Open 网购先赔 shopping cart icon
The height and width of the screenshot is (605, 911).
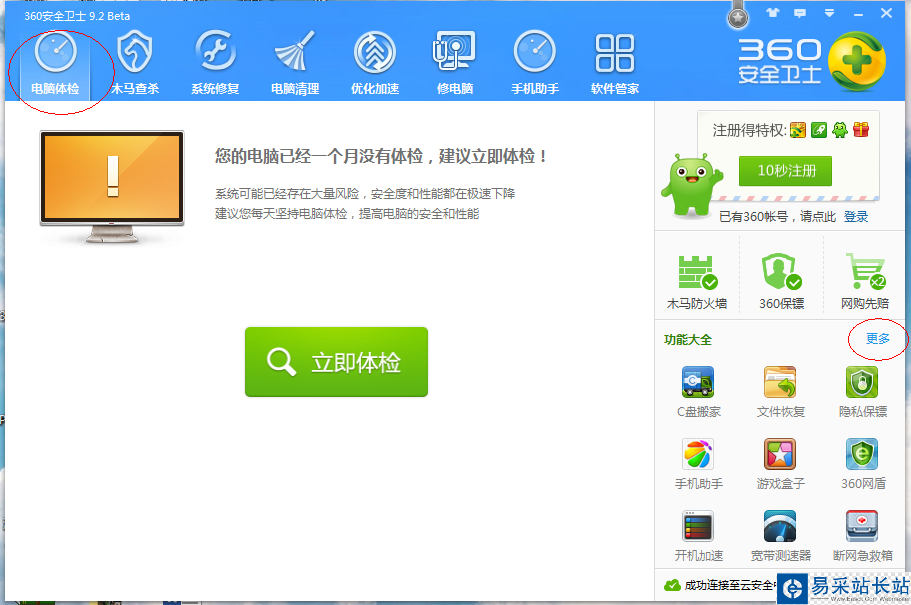(x=865, y=282)
